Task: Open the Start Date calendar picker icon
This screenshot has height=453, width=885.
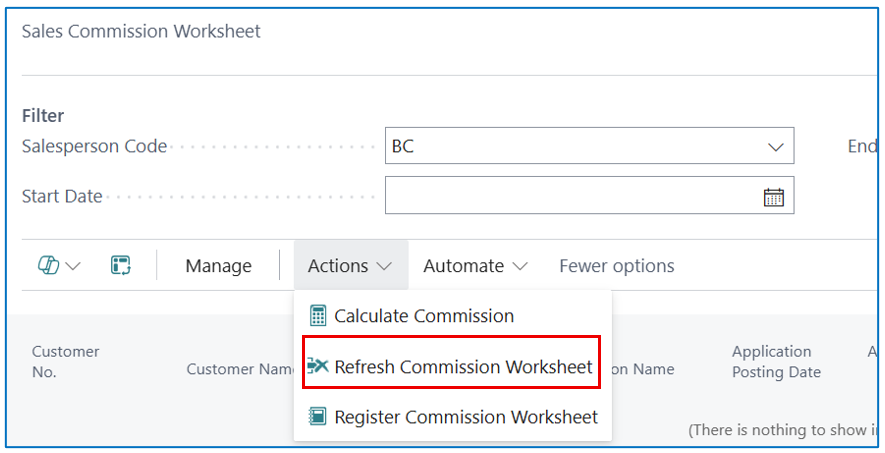Action: [773, 197]
